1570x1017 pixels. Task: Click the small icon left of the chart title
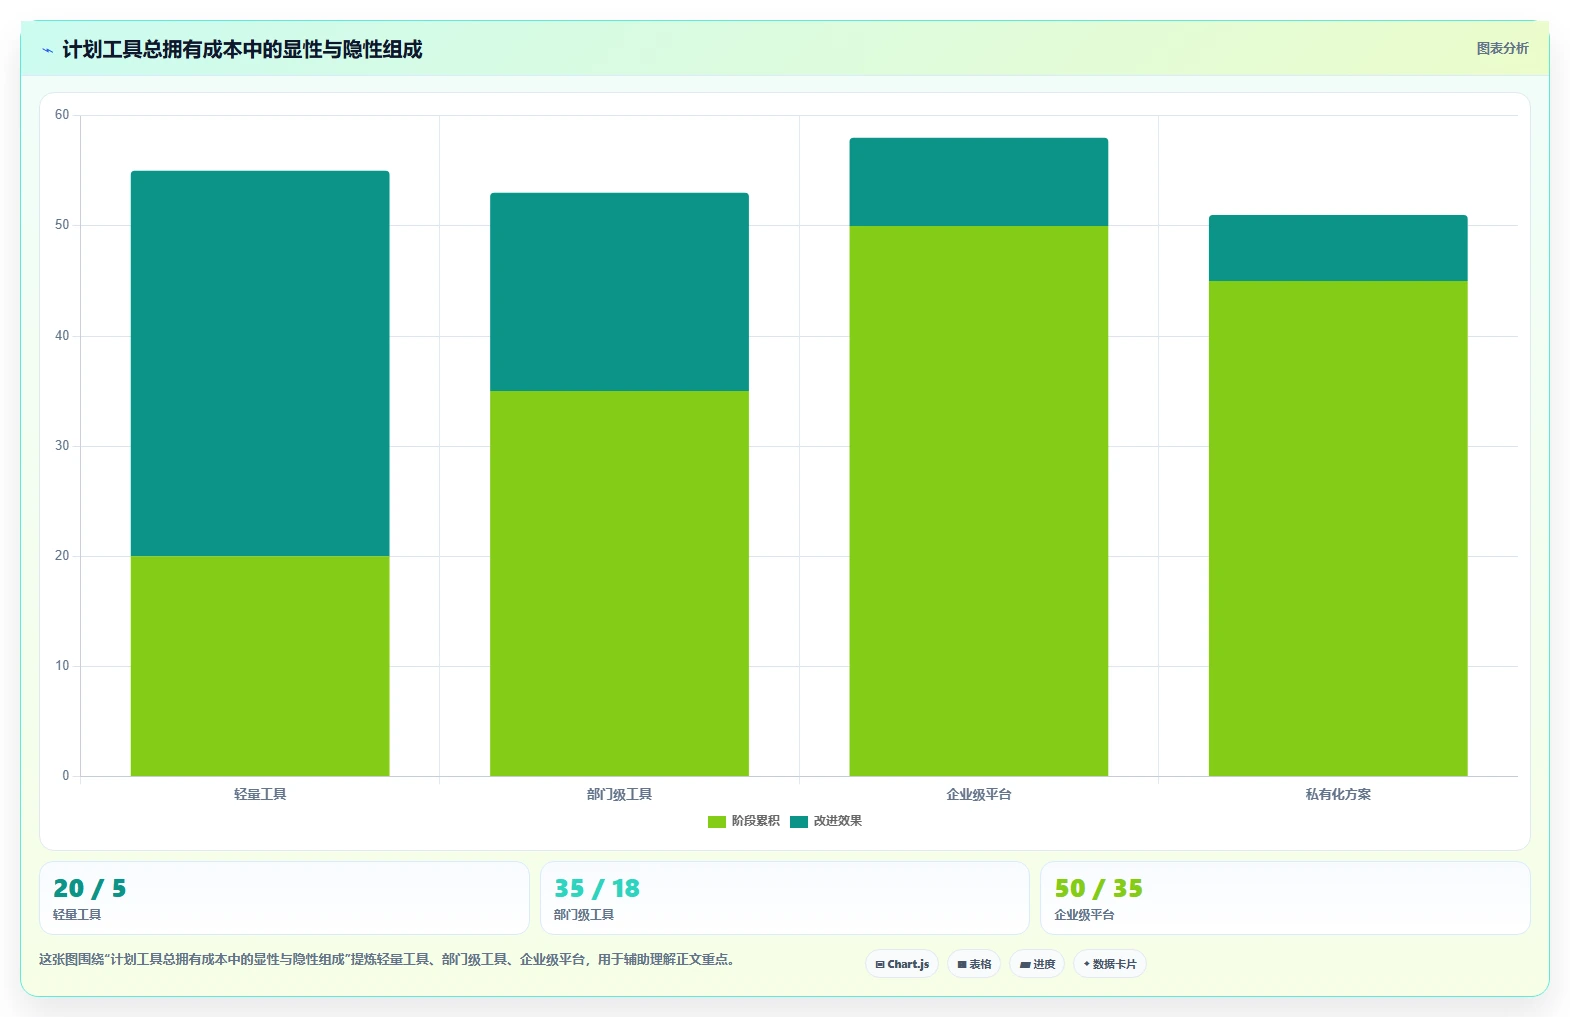(47, 50)
